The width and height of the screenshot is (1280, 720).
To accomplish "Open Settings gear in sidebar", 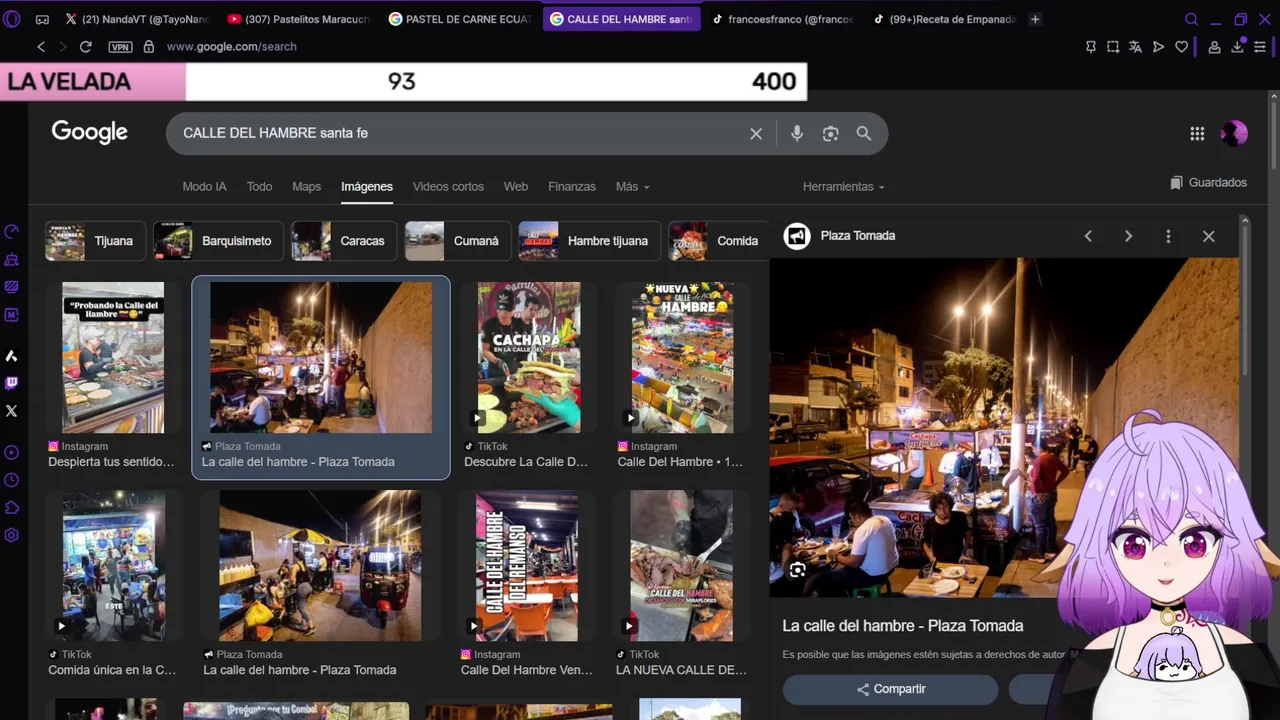I will pos(12,536).
